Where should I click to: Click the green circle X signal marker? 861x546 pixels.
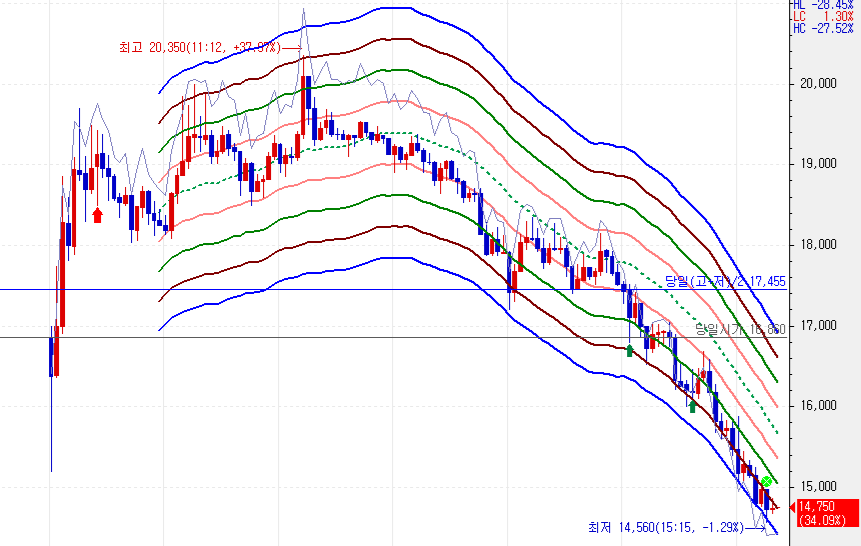[767, 482]
